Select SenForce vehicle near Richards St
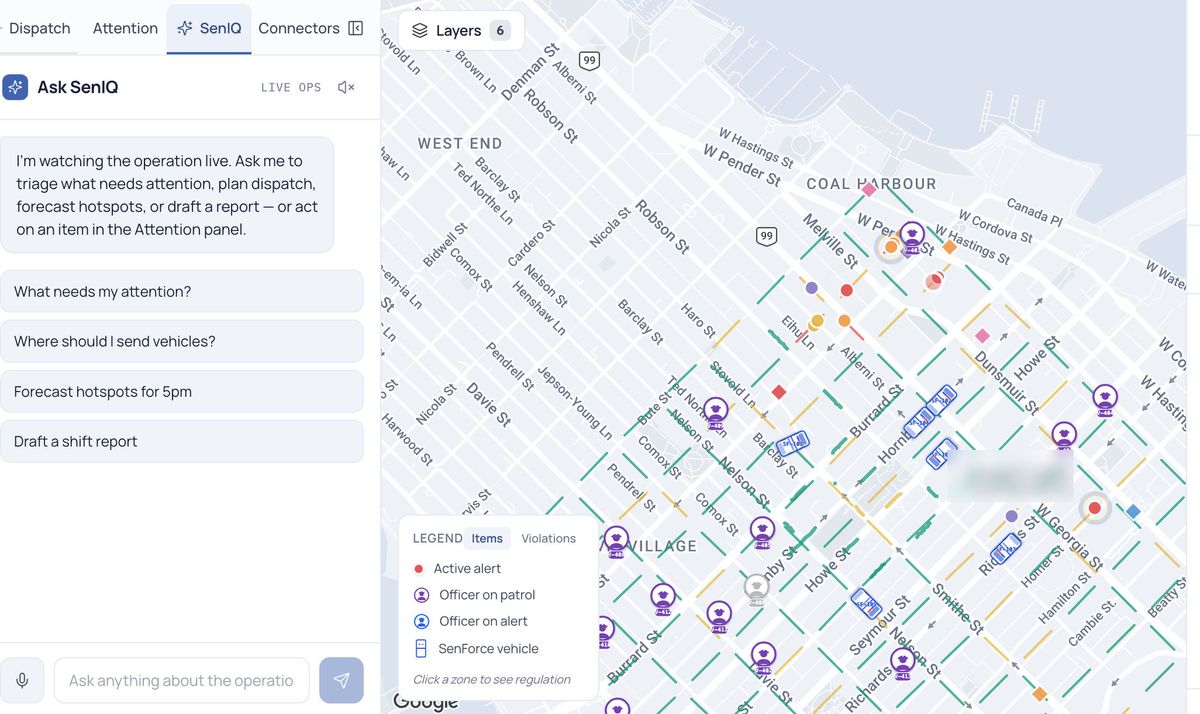The width and height of the screenshot is (1200, 714). pyautogui.click(x=1006, y=548)
